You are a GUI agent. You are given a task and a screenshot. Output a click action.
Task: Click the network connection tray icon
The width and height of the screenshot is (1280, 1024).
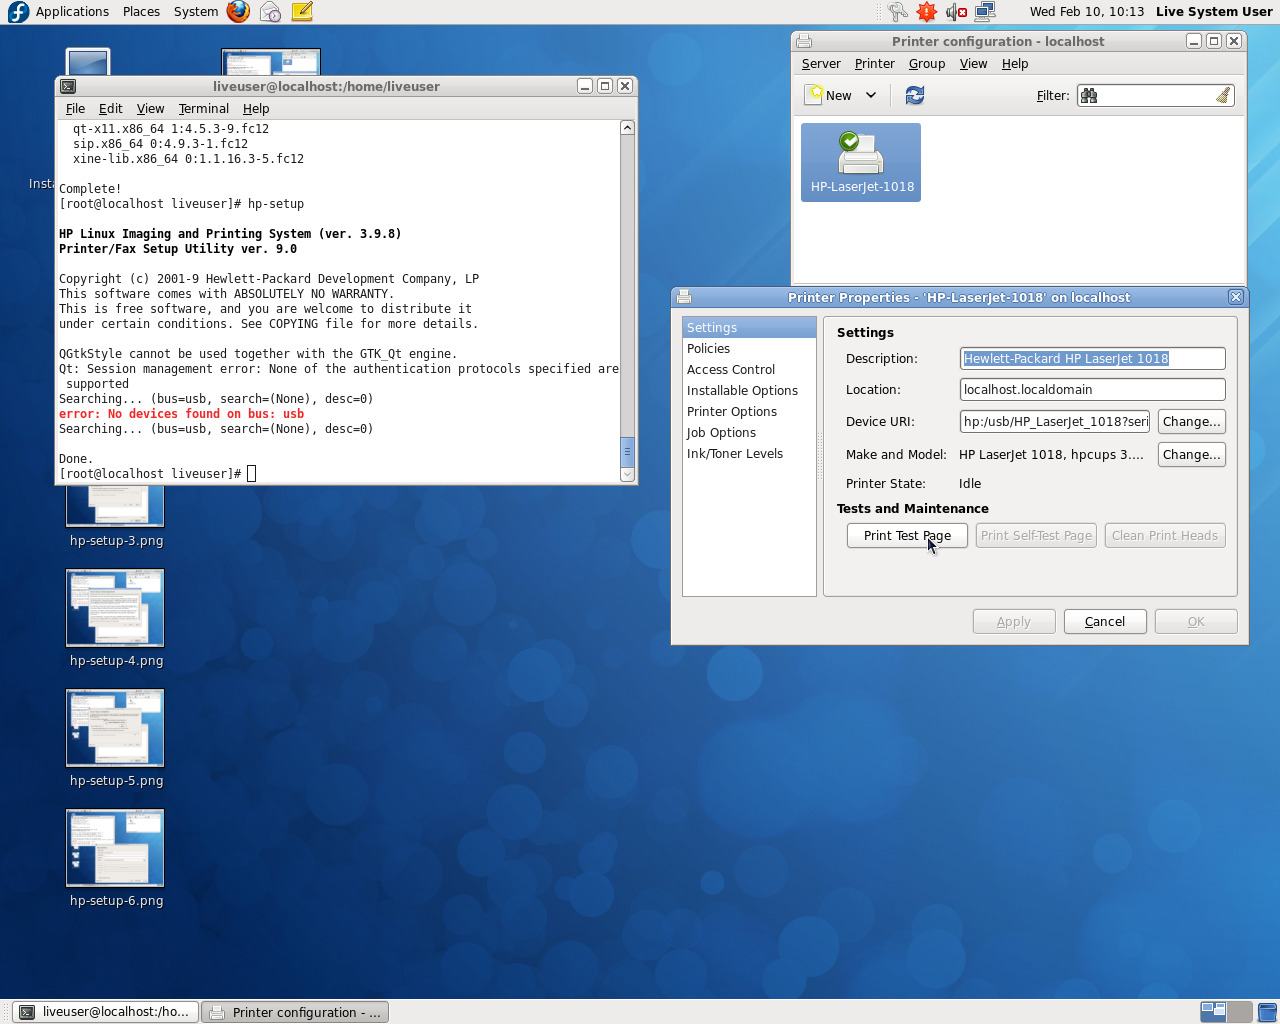click(985, 12)
